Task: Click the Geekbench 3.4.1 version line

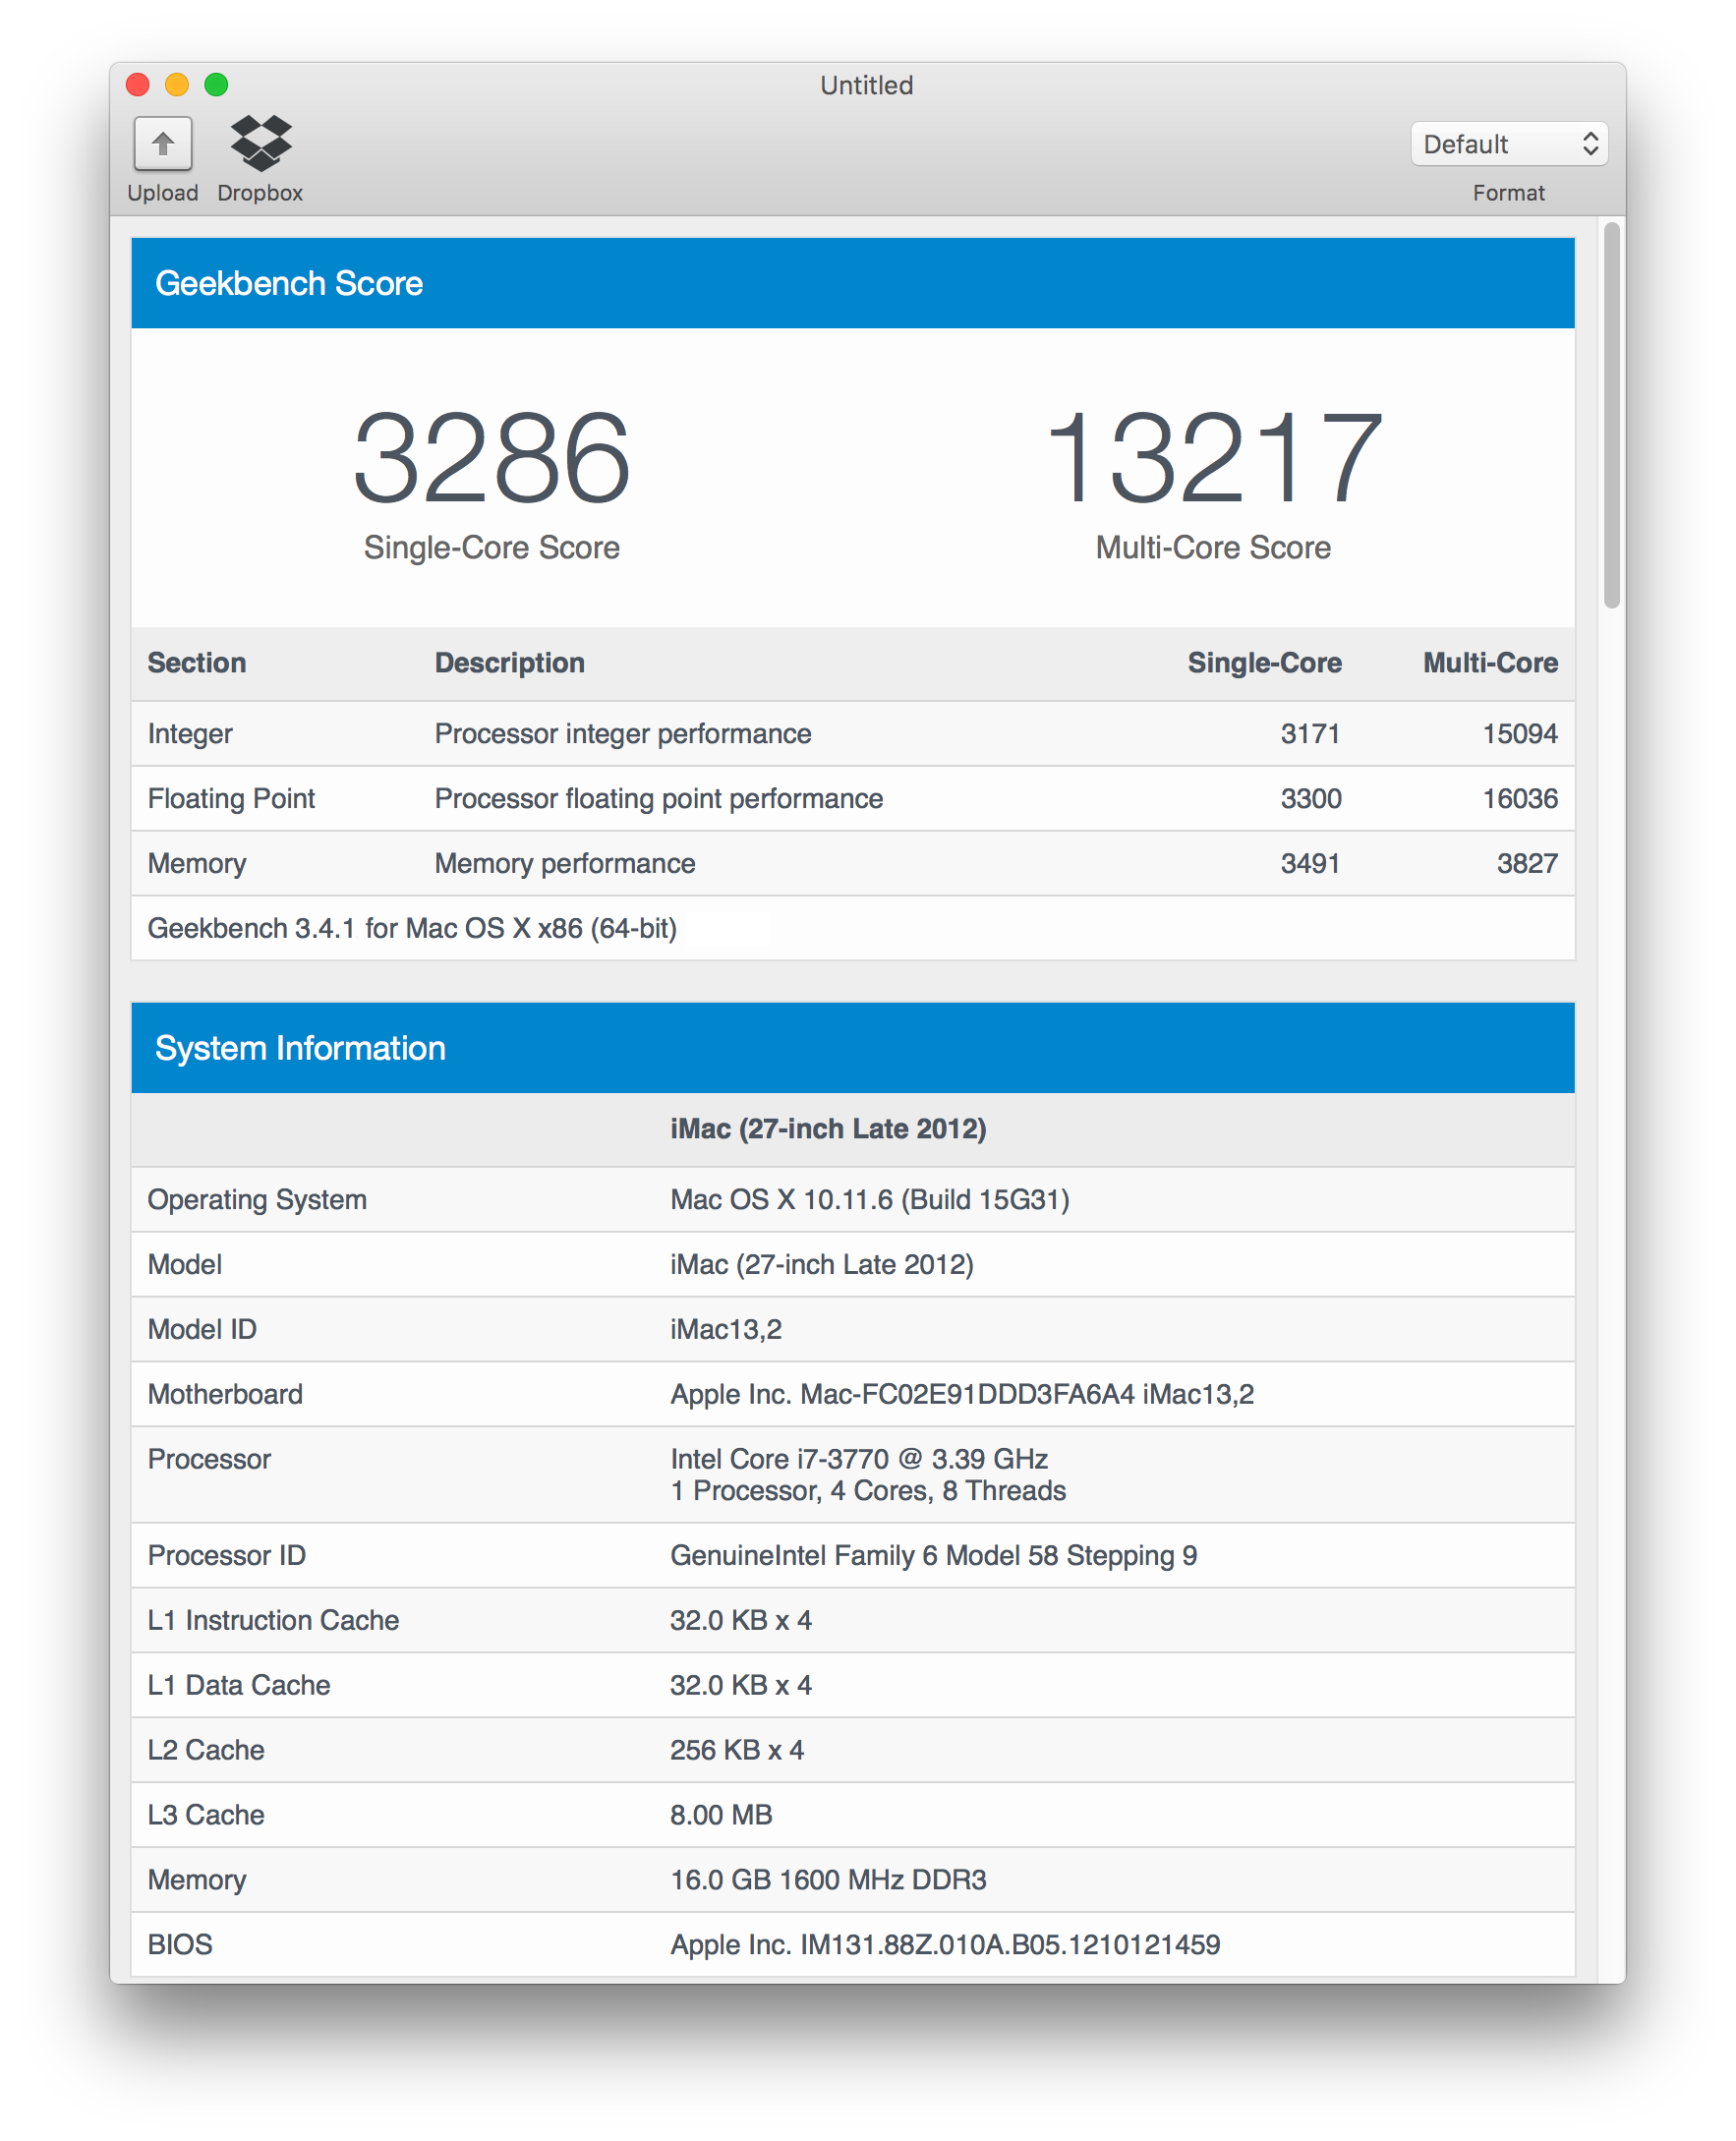Action: click(412, 929)
